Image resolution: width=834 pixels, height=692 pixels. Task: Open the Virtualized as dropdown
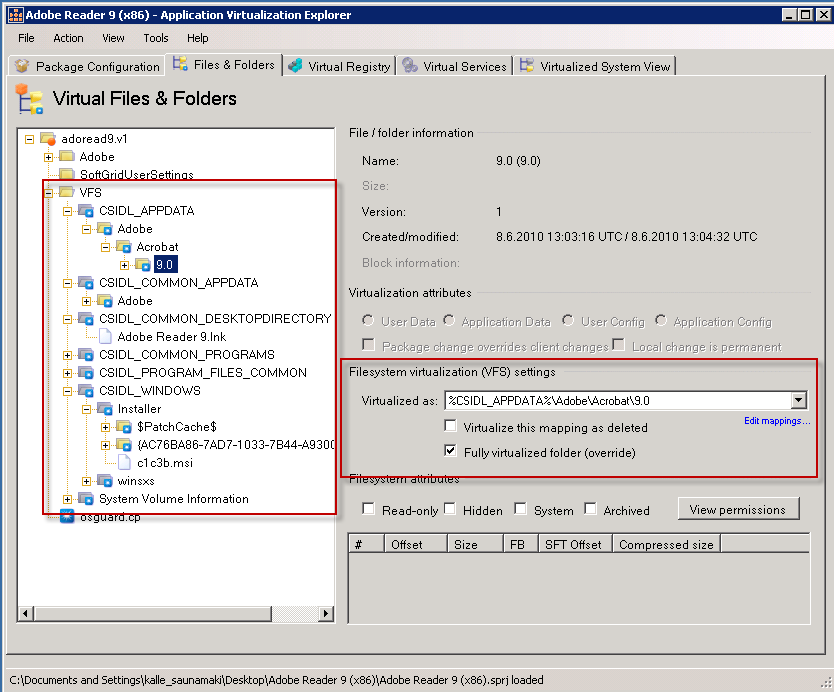pyautogui.click(x=797, y=401)
